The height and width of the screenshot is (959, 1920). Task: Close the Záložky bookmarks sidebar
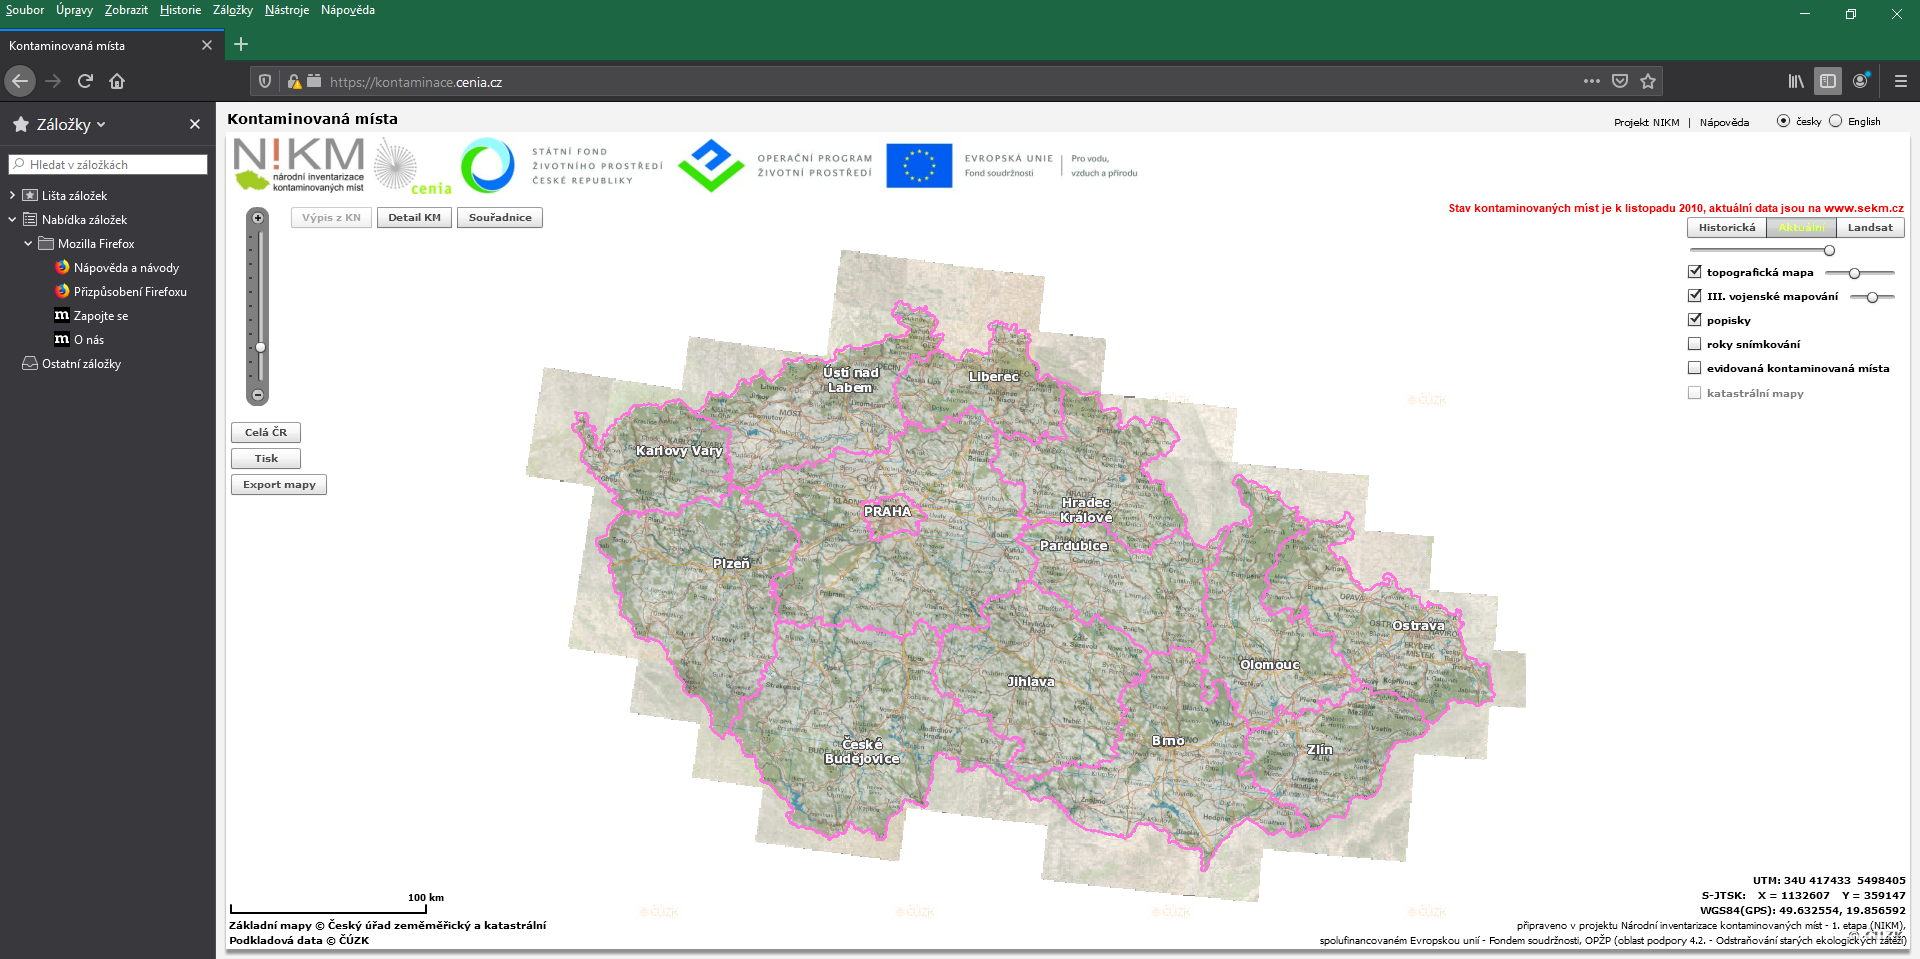195,124
